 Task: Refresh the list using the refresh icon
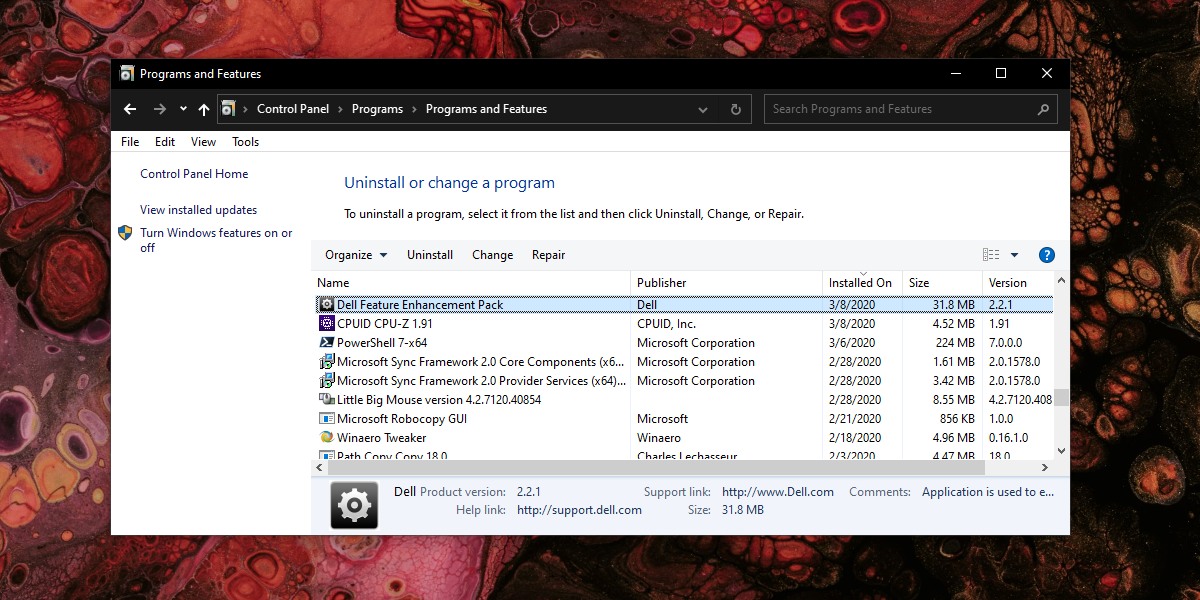[735, 109]
